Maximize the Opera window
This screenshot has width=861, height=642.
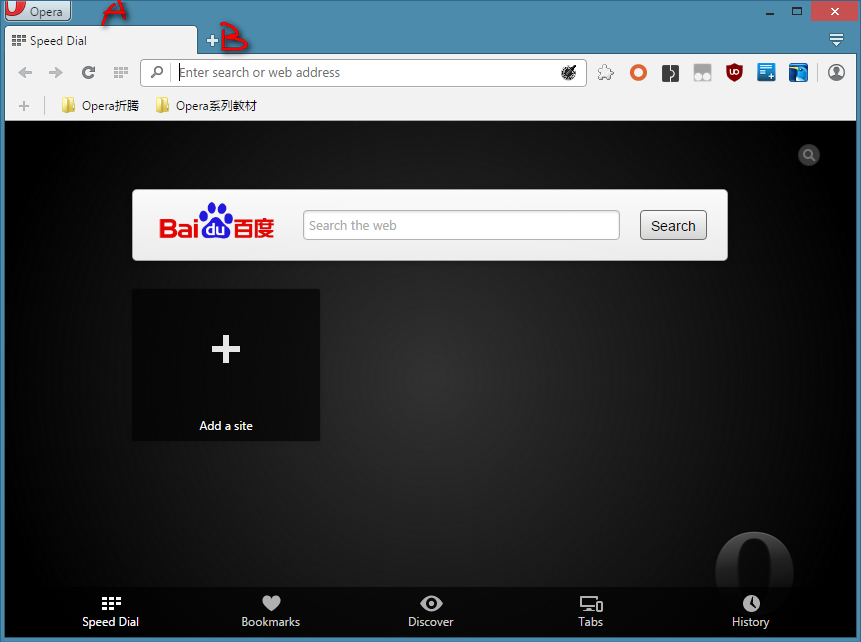797,11
